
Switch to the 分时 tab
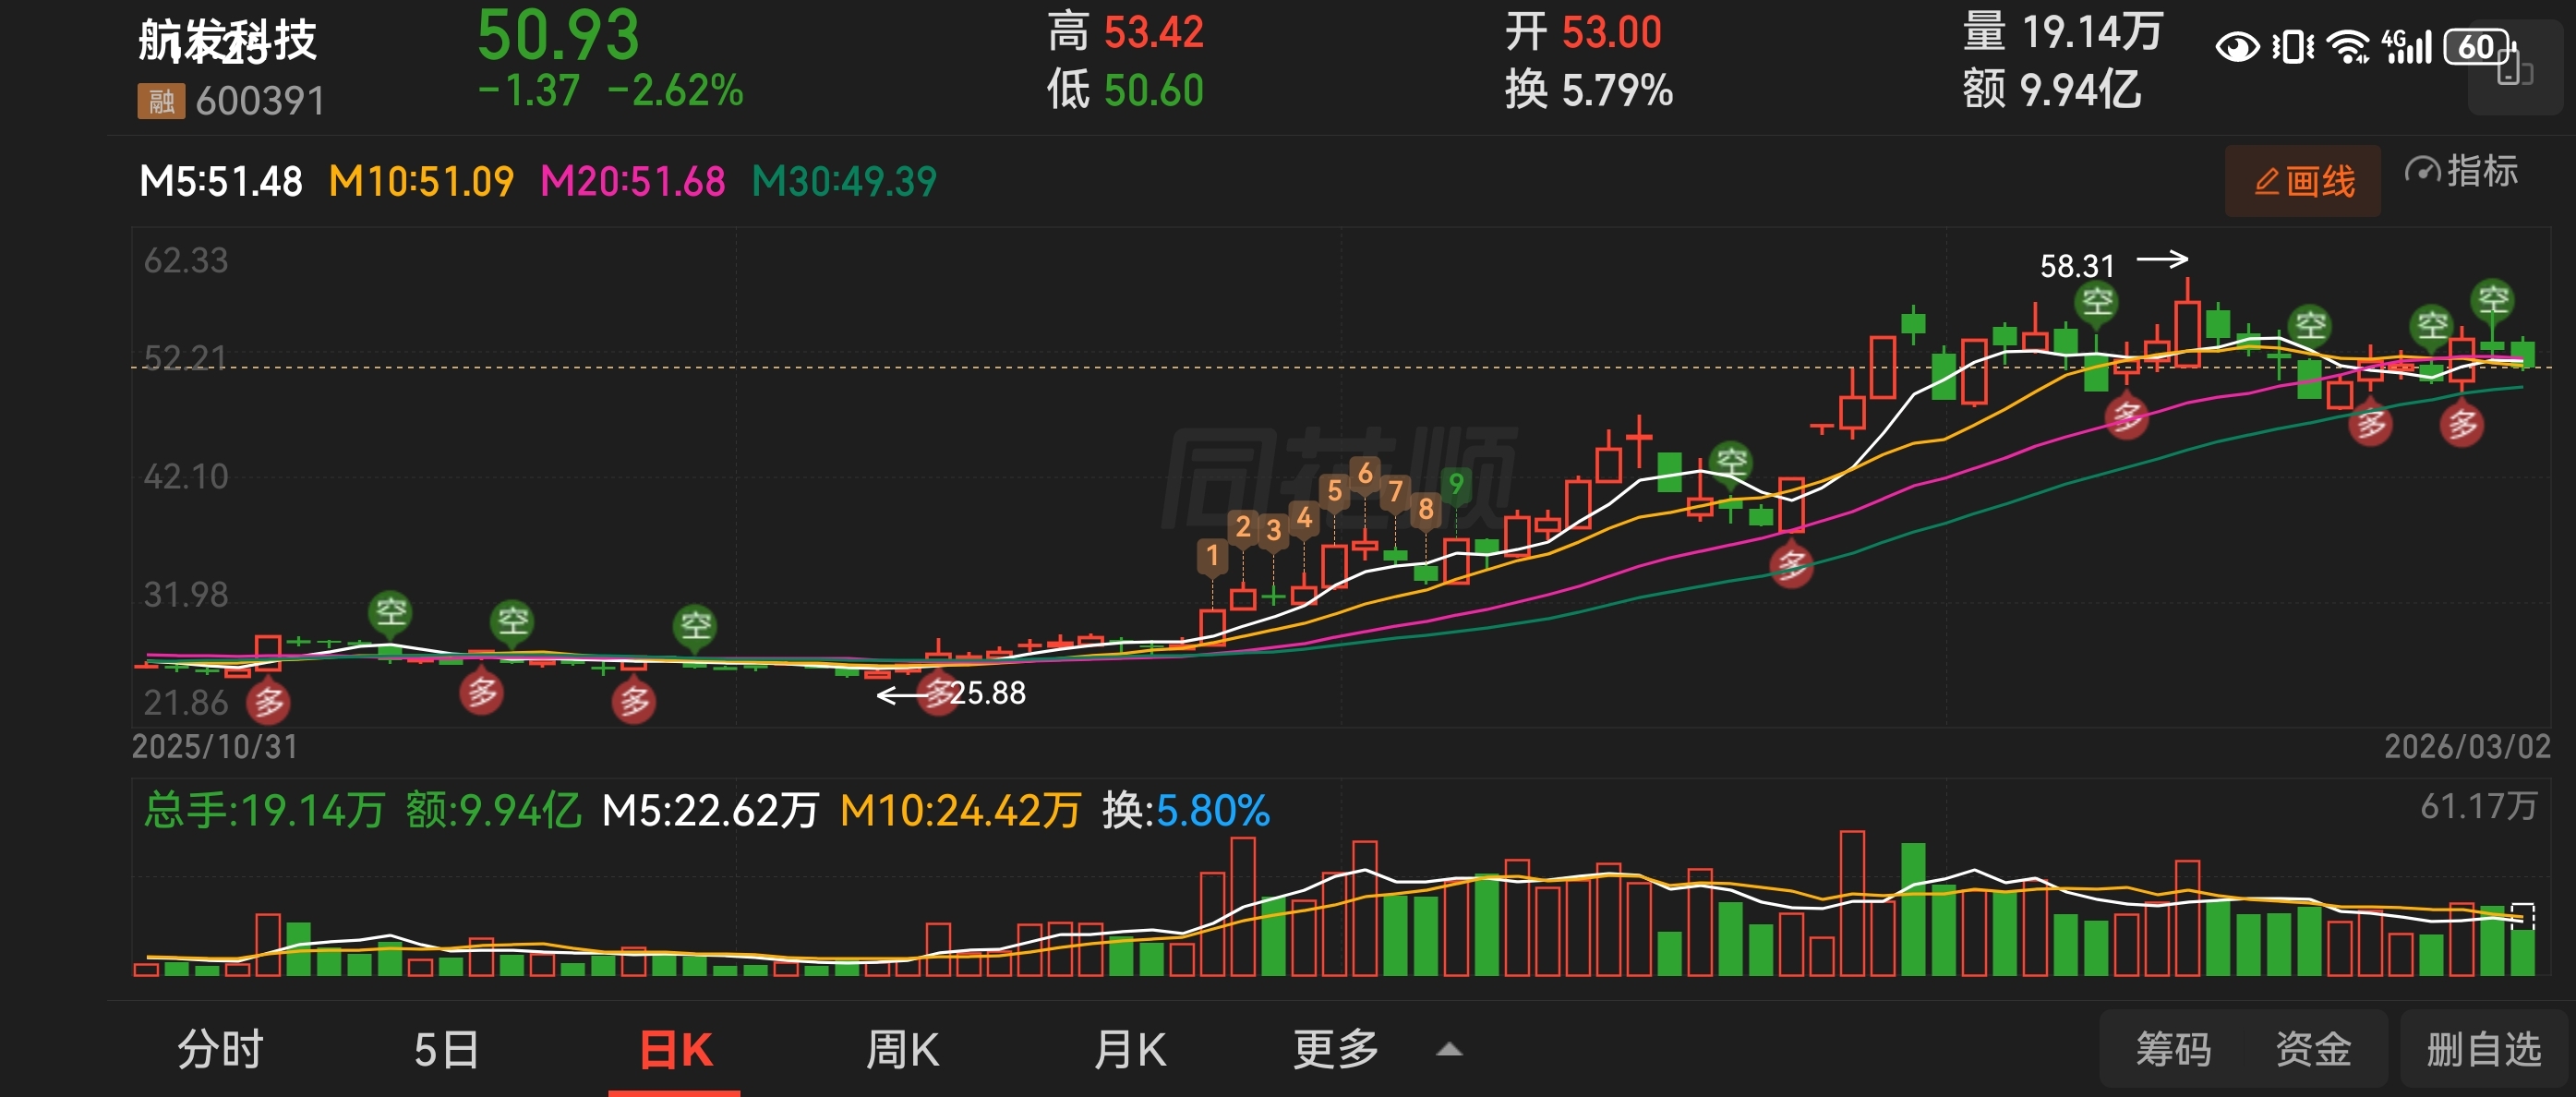220,1050
